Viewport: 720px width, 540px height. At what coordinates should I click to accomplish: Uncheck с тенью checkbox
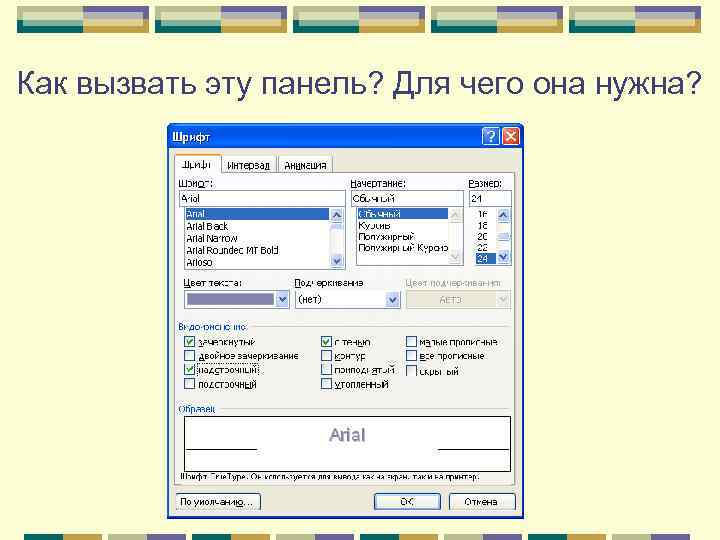(326, 341)
